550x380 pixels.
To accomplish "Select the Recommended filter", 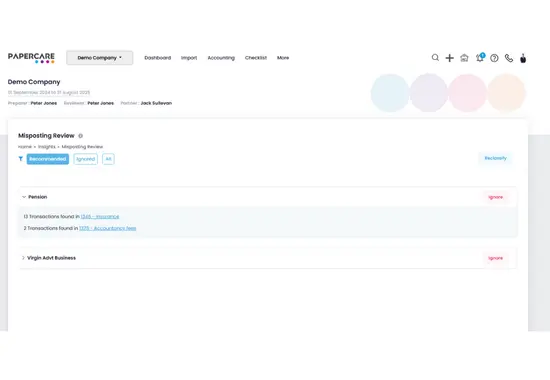I will click(48, 159).
